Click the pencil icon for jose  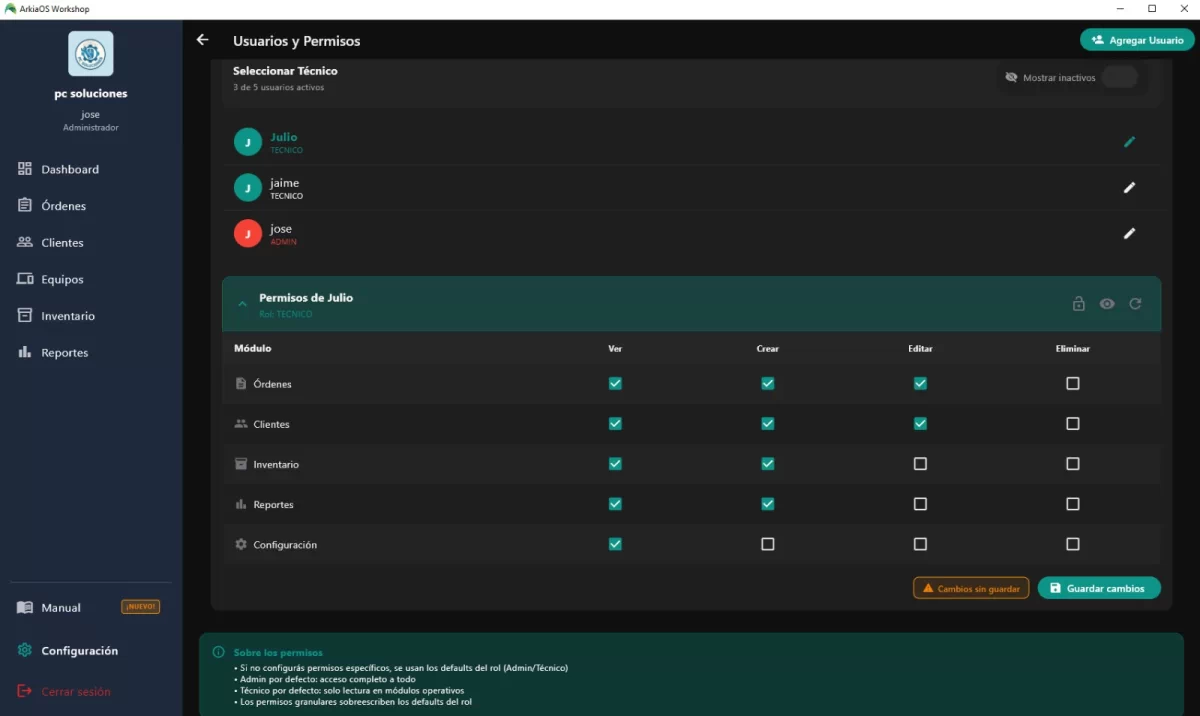click(x=1129, y=233)
